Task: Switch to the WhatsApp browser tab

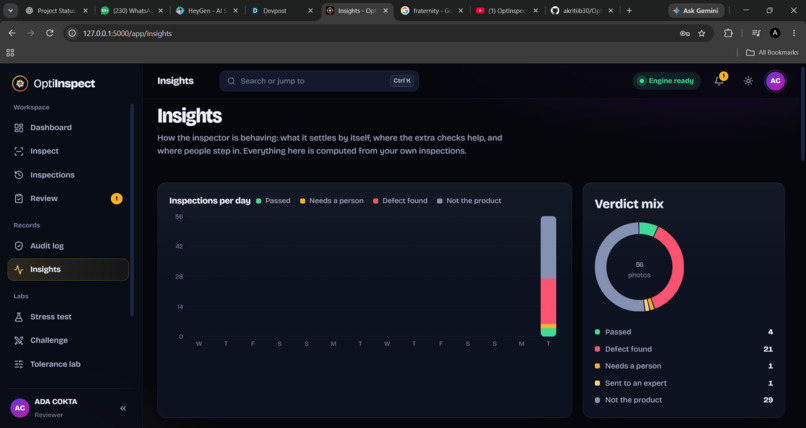Action: 132,10
